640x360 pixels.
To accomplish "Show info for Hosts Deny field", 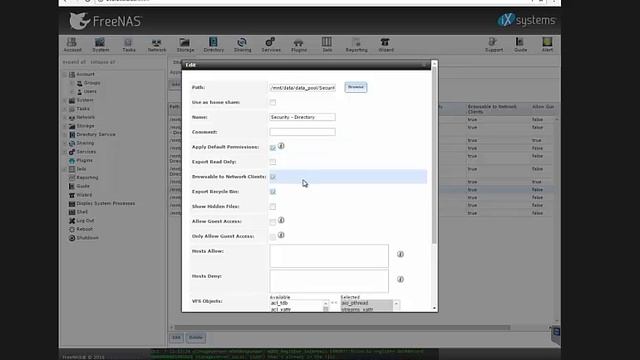I will pyautogui.click(x=400, y=280).
